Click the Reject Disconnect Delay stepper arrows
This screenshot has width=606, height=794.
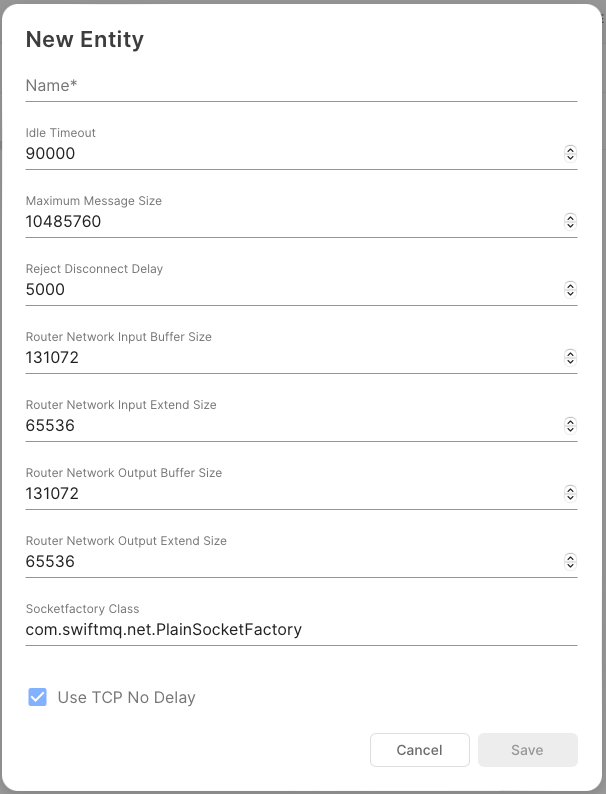[570, 290]
